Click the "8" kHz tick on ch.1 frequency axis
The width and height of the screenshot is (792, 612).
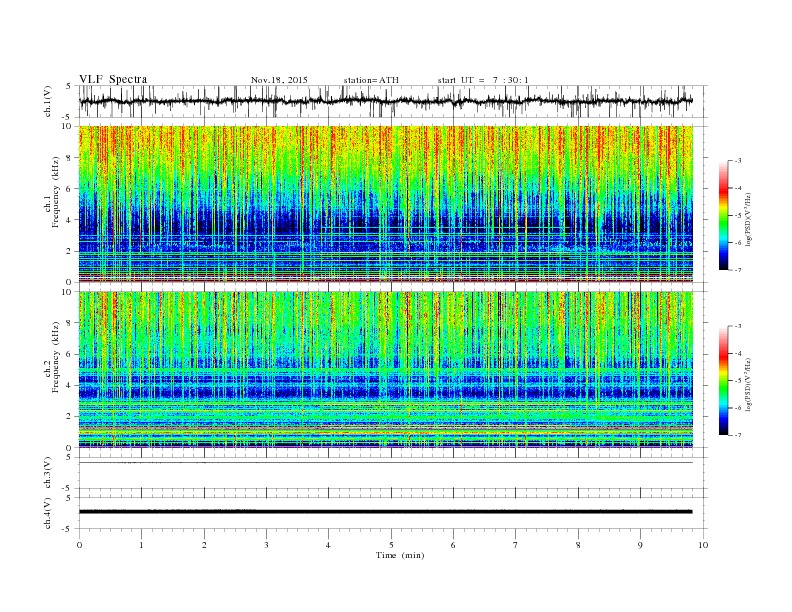tap(69, 158)
